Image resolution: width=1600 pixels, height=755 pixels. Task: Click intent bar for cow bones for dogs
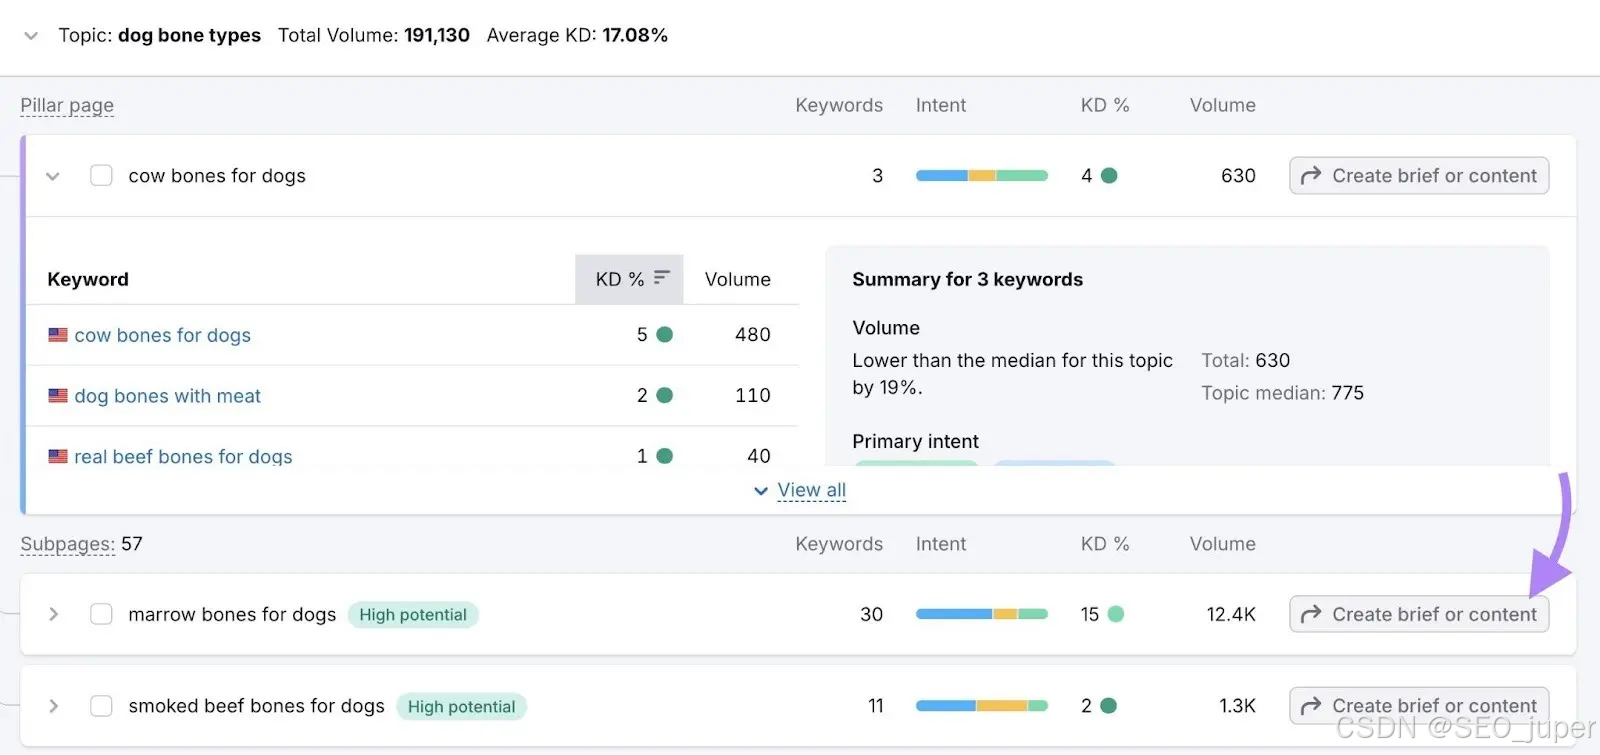[981, 175]
